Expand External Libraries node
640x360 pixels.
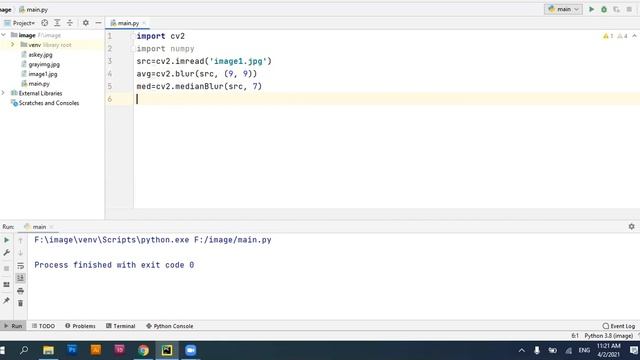click(x=4, y=93)
